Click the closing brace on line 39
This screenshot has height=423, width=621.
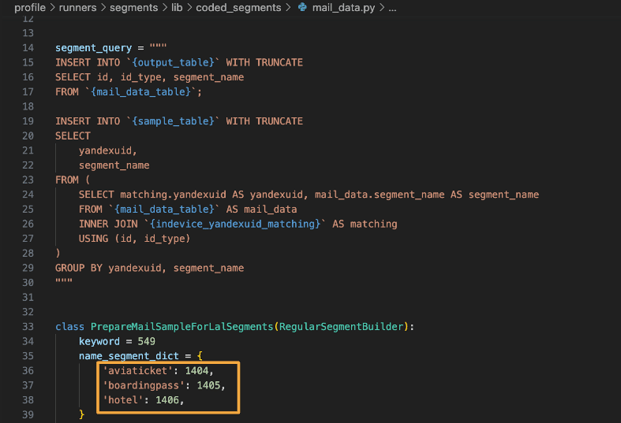[x=82, y=415]
